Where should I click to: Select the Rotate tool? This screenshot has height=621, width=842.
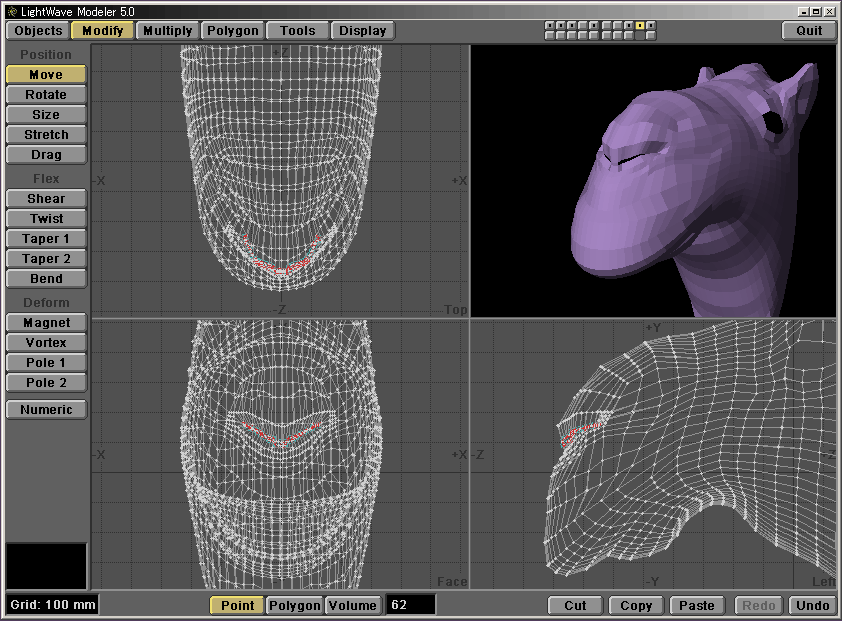pos(46,95)
